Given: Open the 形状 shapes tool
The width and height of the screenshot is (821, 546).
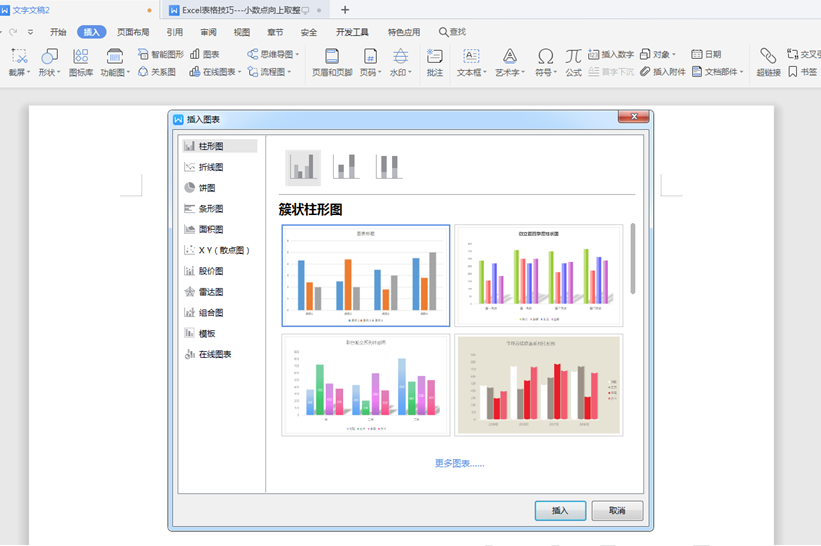Looking at the screenshot, I should (49, 62).
